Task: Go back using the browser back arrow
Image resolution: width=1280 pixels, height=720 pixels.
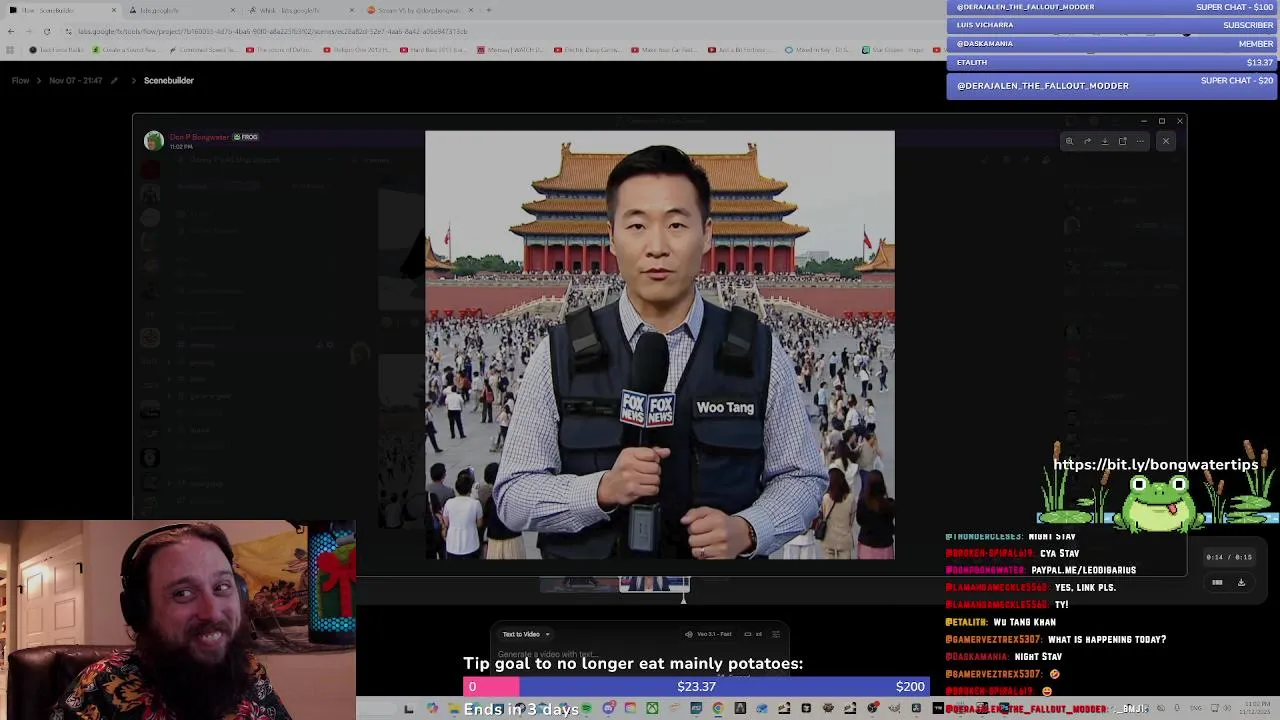Action: (x=11, y=31)
